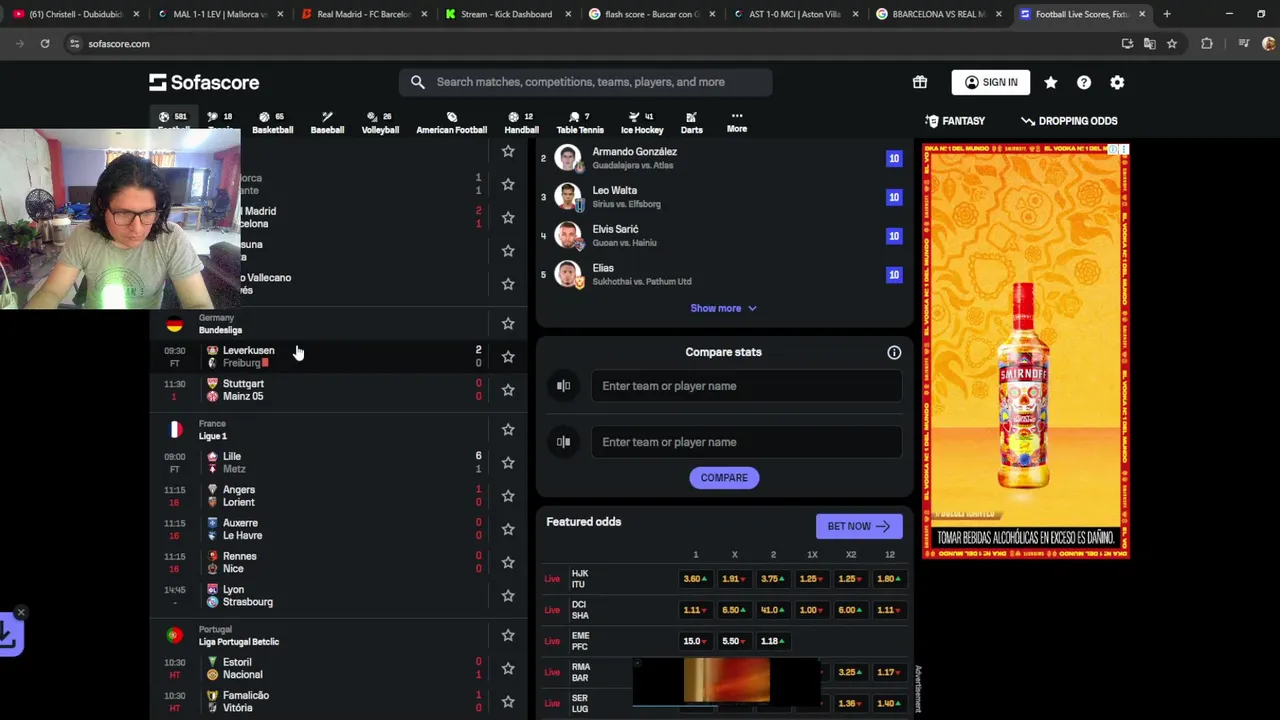
Task: Click first compare slot team-player icon
Action: [x=564, y=386]
